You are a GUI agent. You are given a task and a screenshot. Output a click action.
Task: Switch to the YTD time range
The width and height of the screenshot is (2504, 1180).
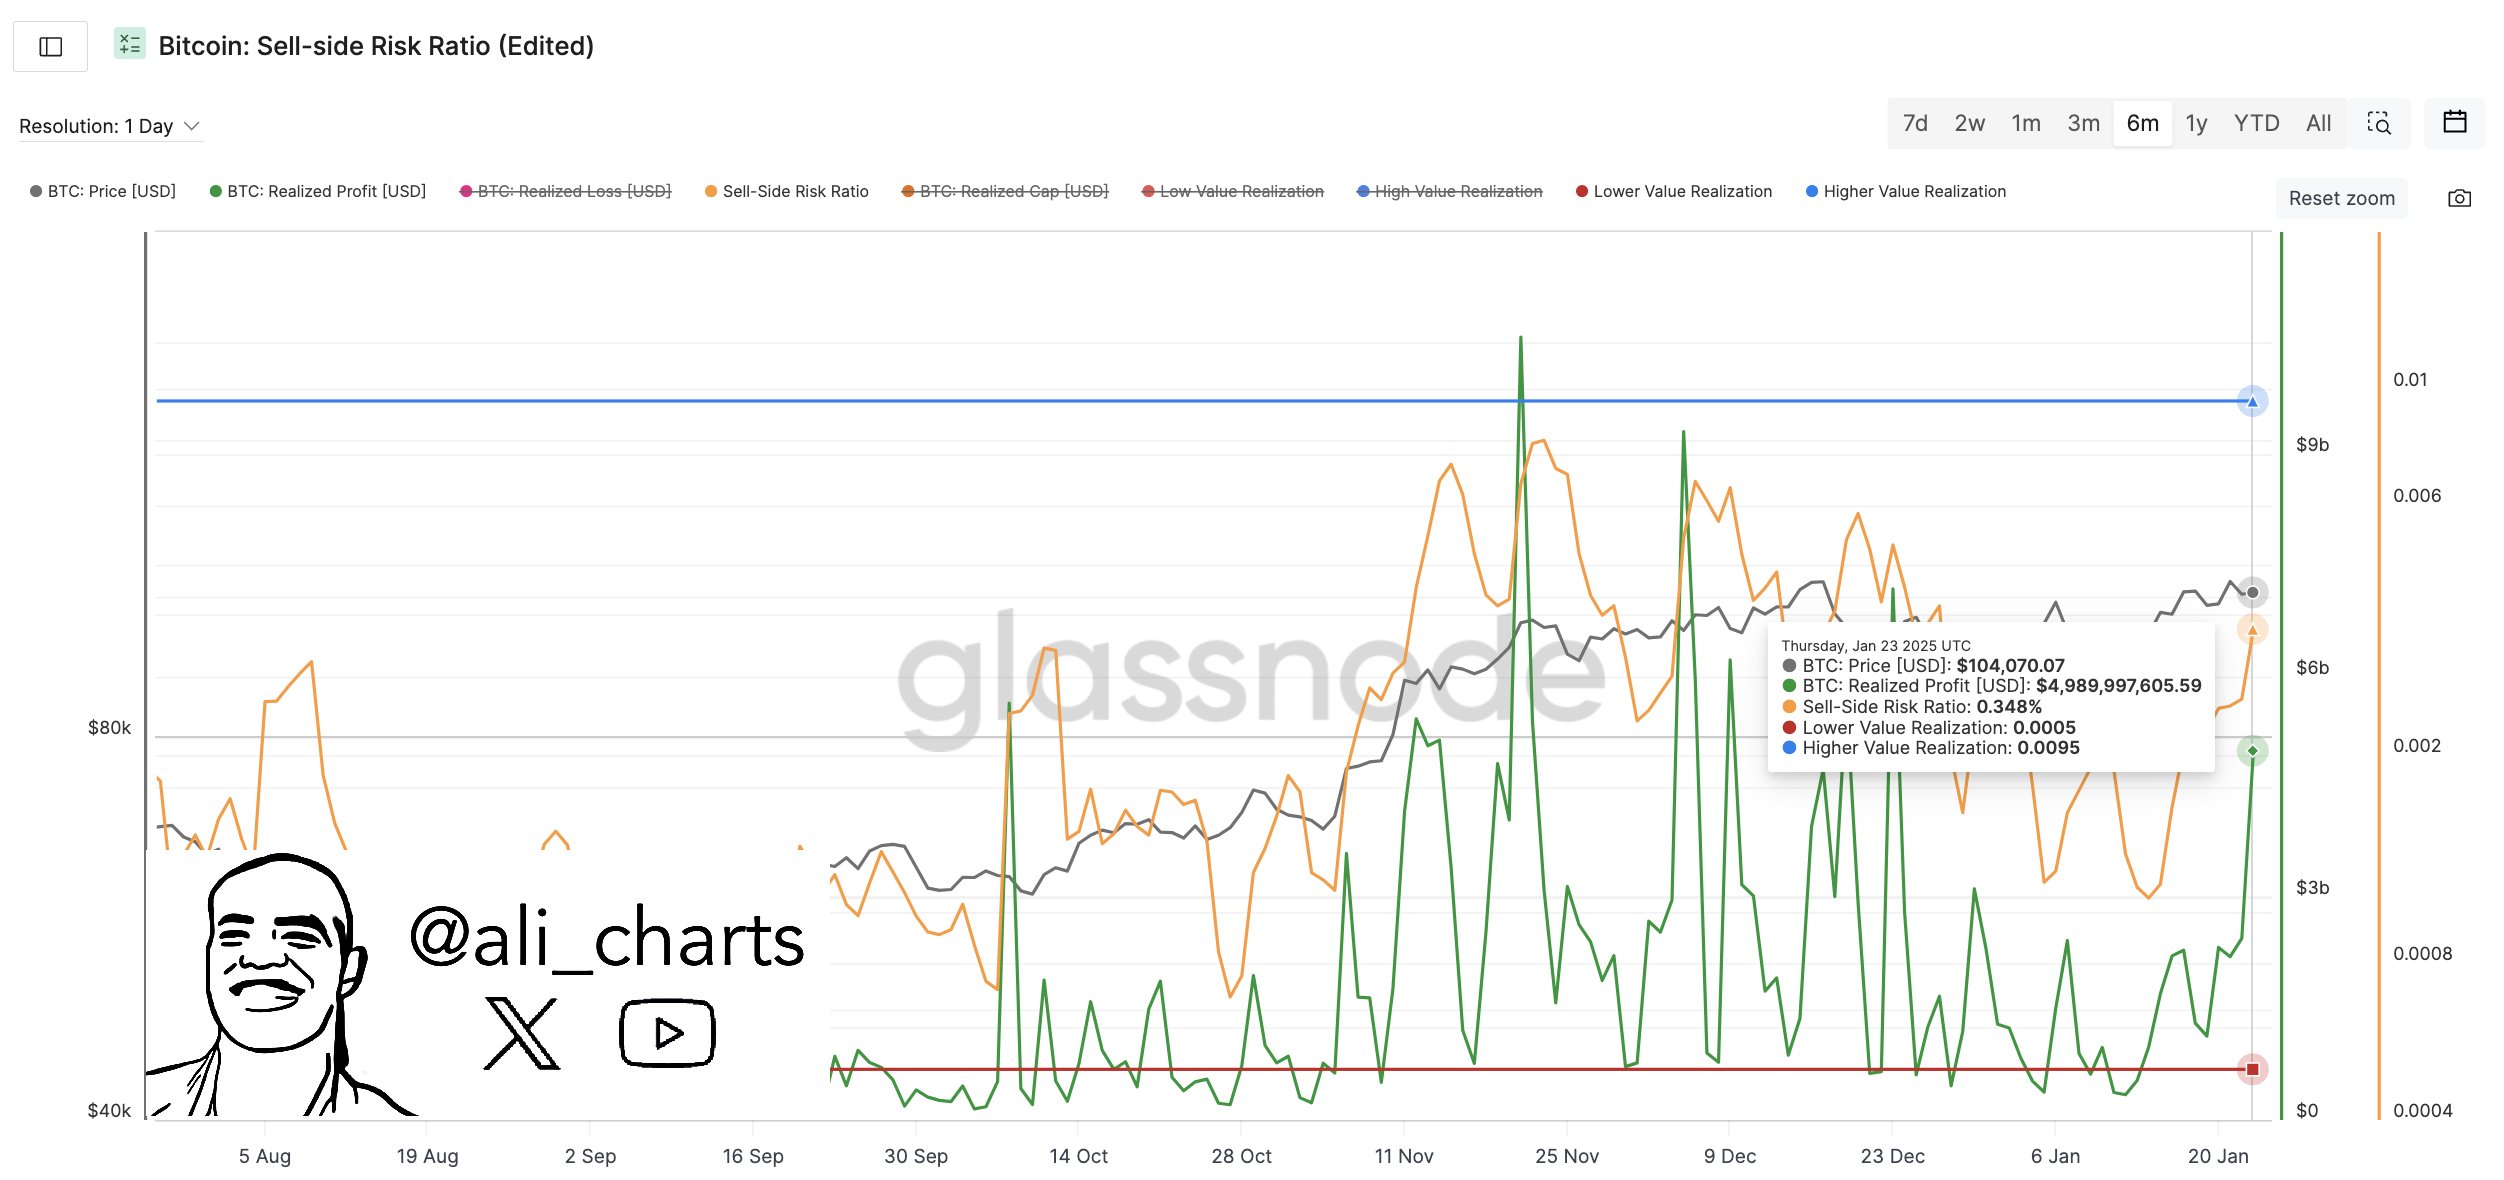2256,123
